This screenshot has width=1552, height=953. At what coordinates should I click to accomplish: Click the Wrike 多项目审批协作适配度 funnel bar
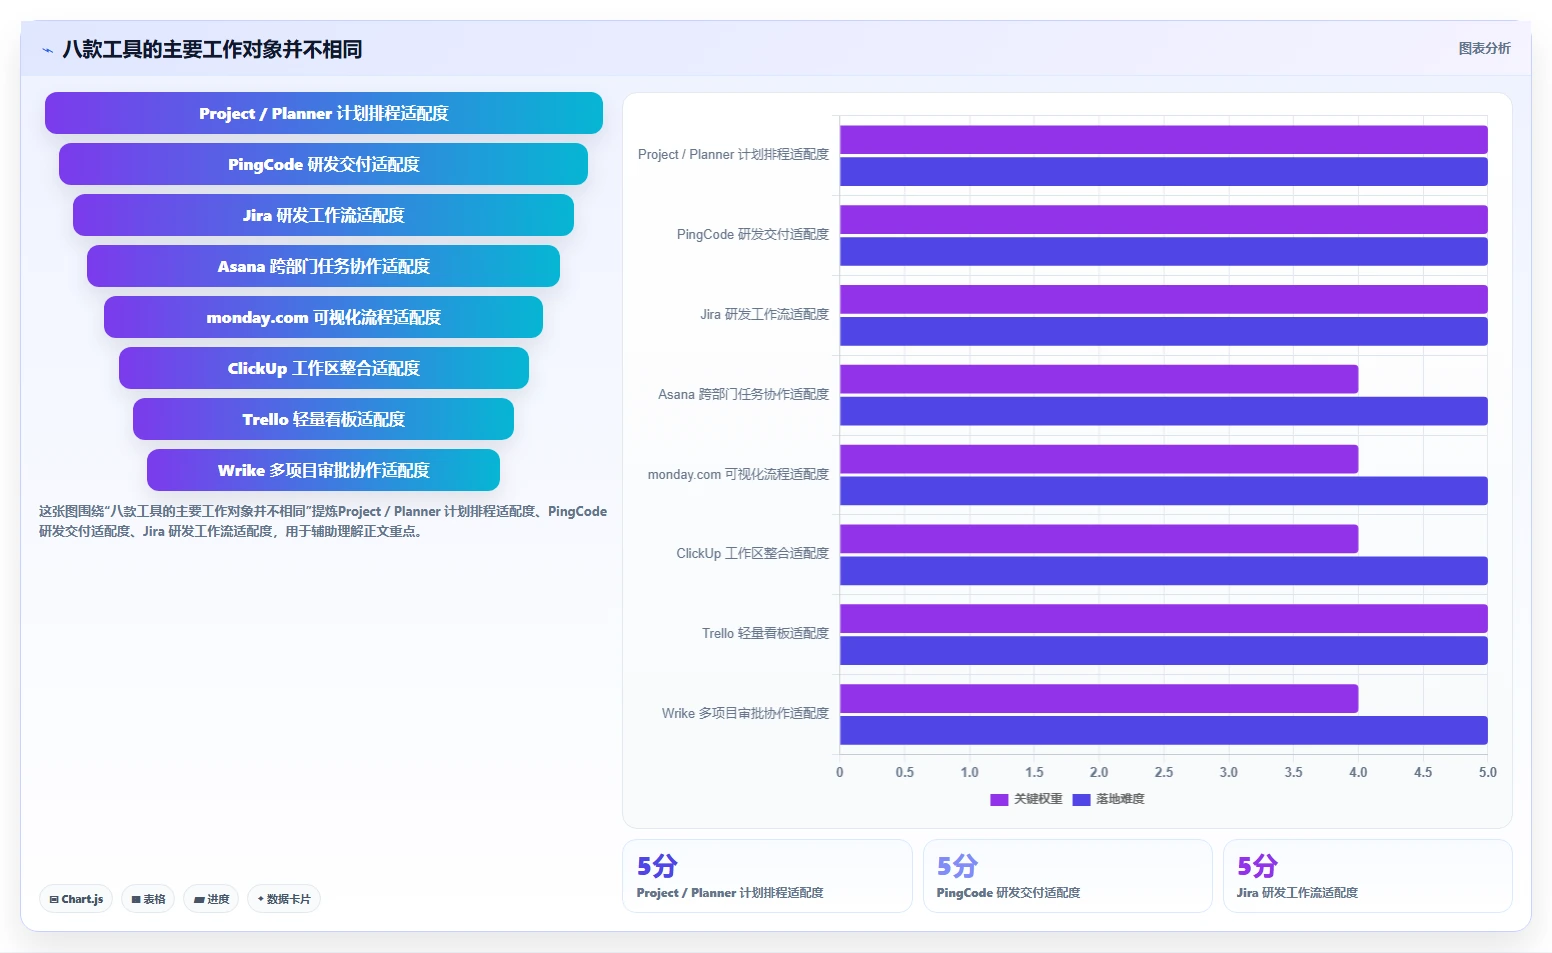click(x=323, y=470)
